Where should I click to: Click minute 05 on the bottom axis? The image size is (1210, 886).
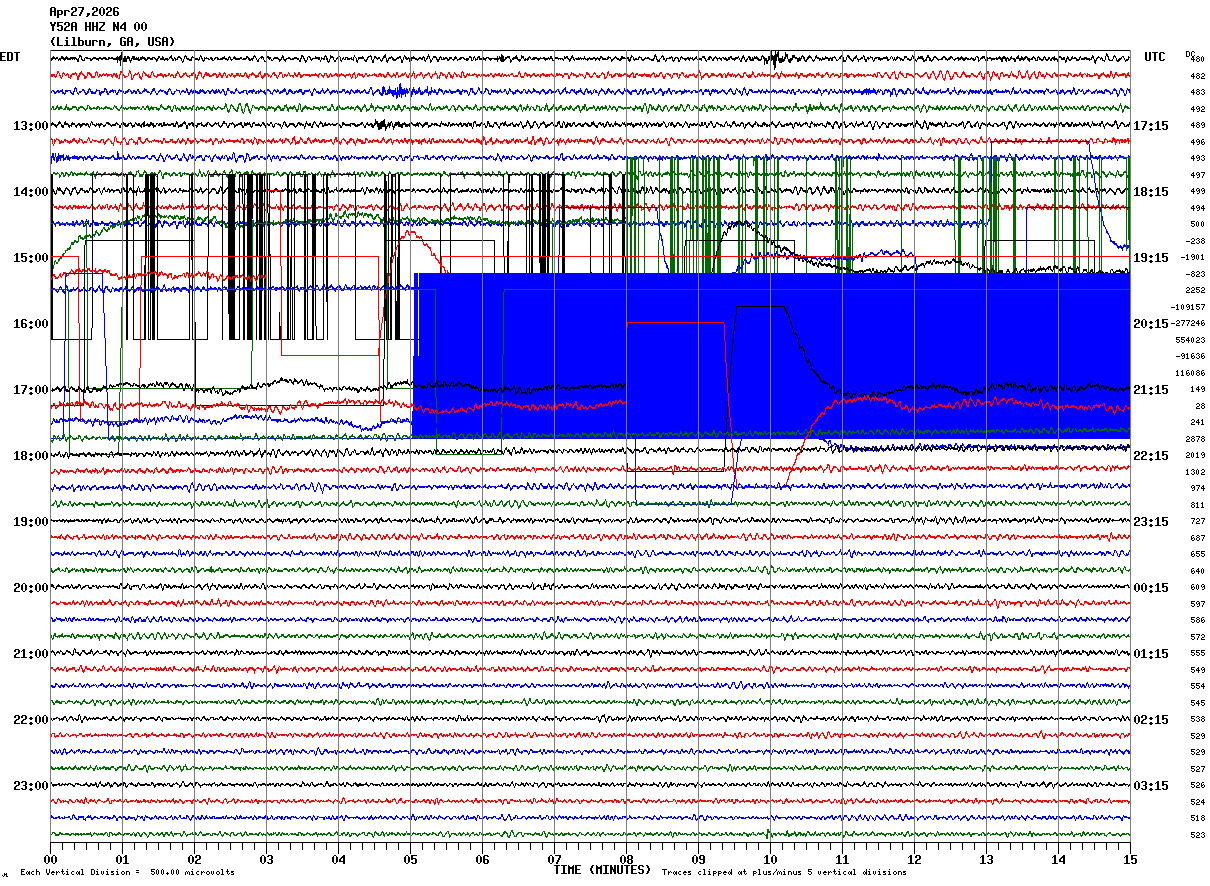click(411, 860)
